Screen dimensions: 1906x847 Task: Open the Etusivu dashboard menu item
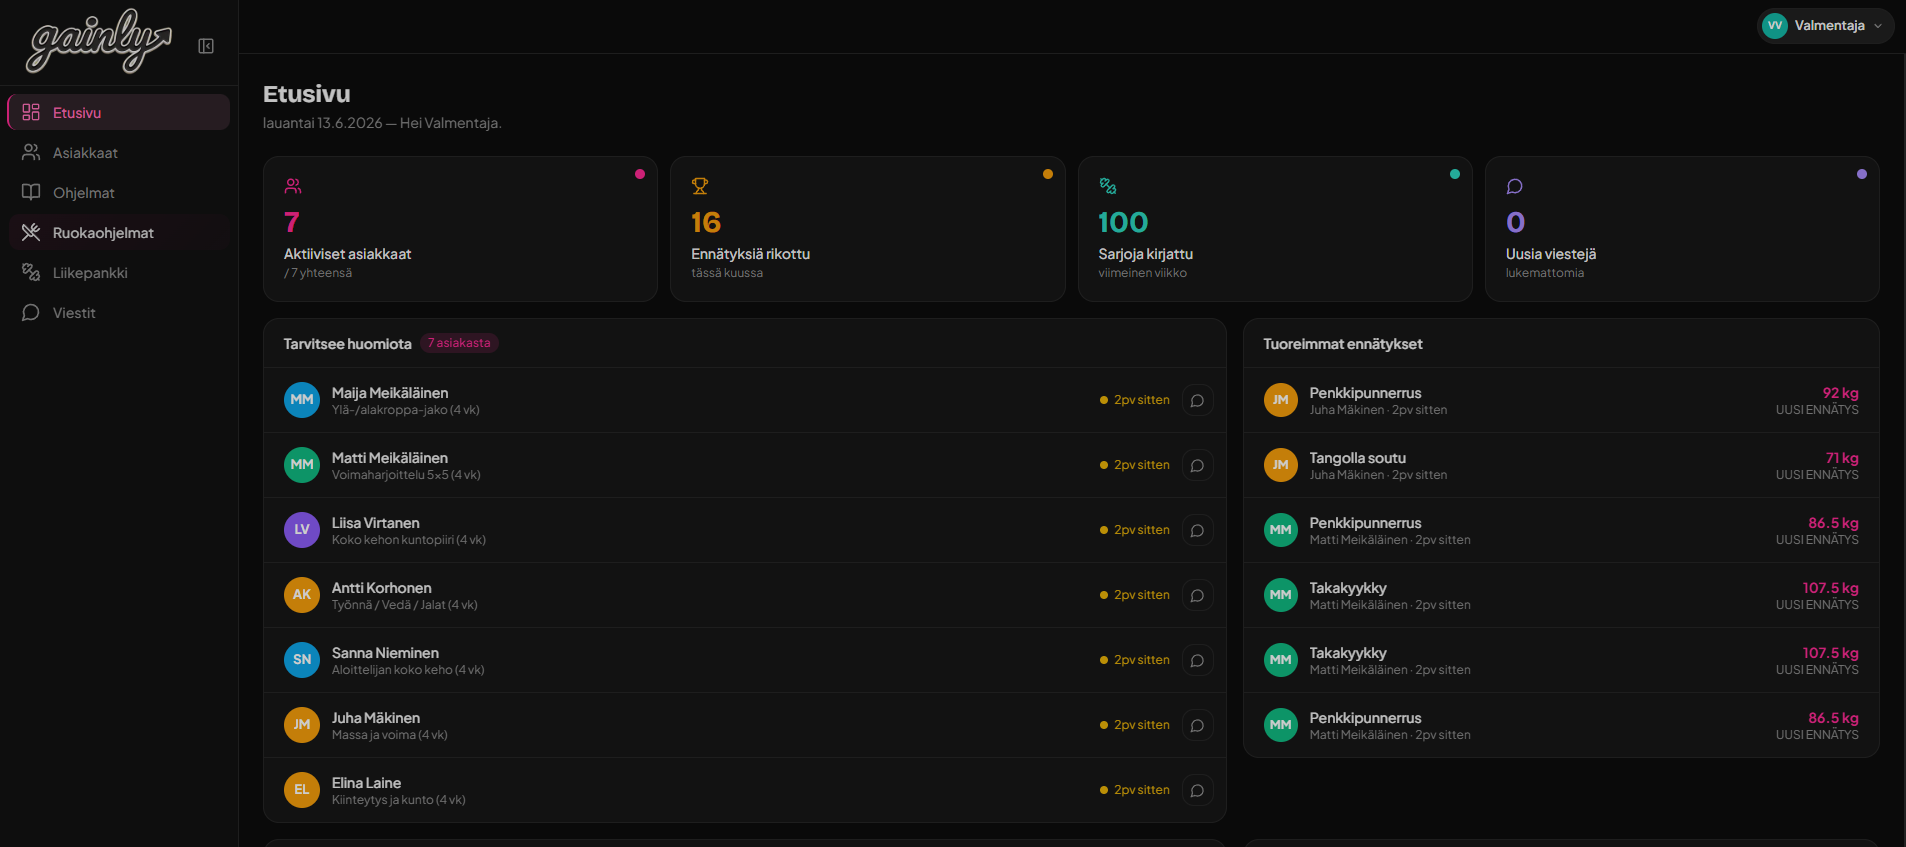click(x=118, y=112)
